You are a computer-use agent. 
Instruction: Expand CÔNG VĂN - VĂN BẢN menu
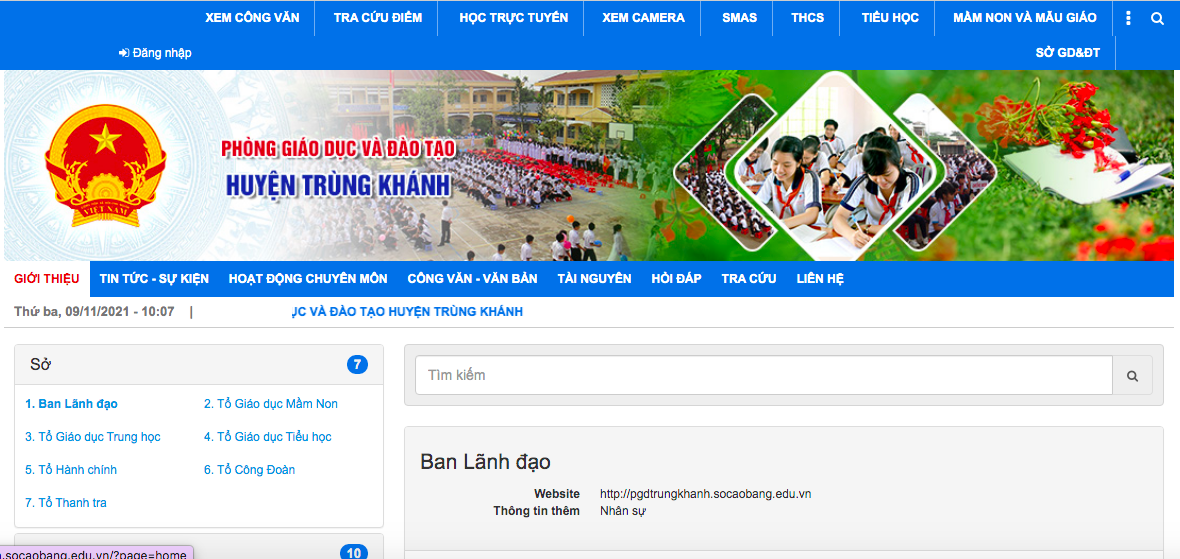coord(472,279)
